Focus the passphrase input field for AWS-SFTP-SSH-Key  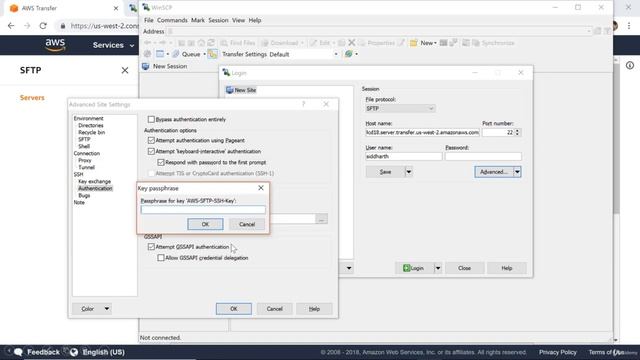pos(203,210)
